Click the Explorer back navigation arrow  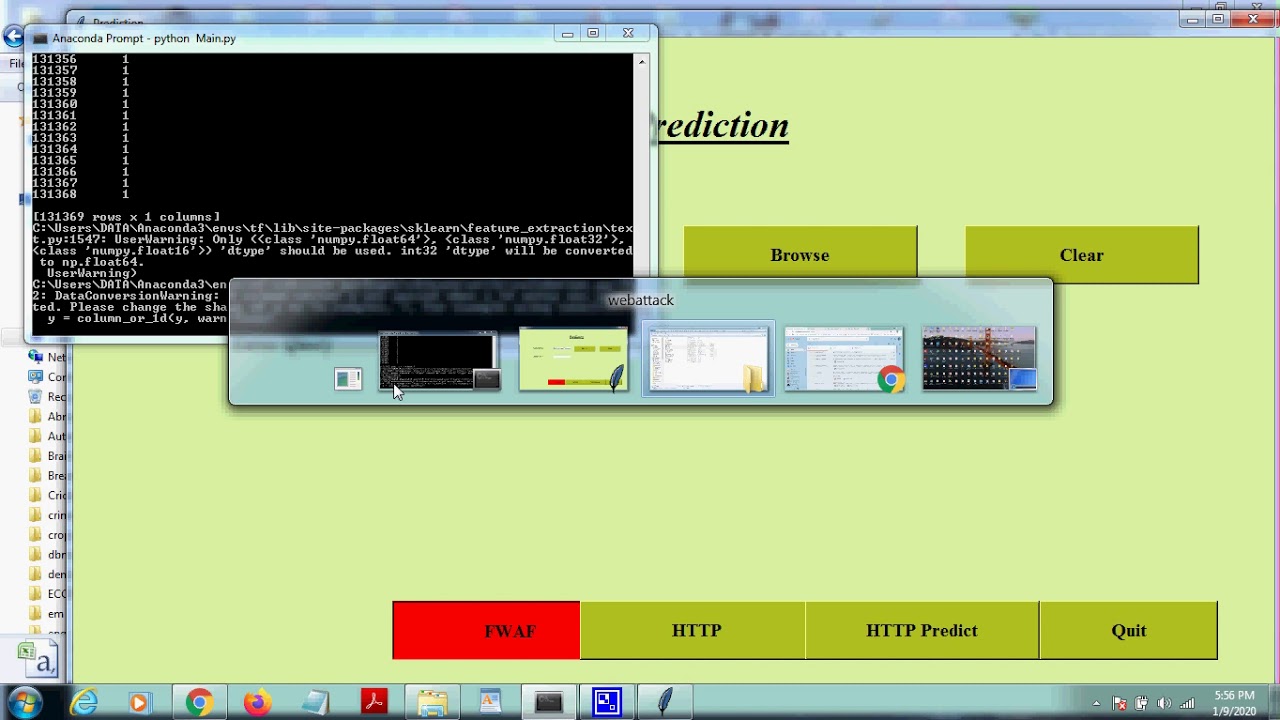[x=13, y=37]
